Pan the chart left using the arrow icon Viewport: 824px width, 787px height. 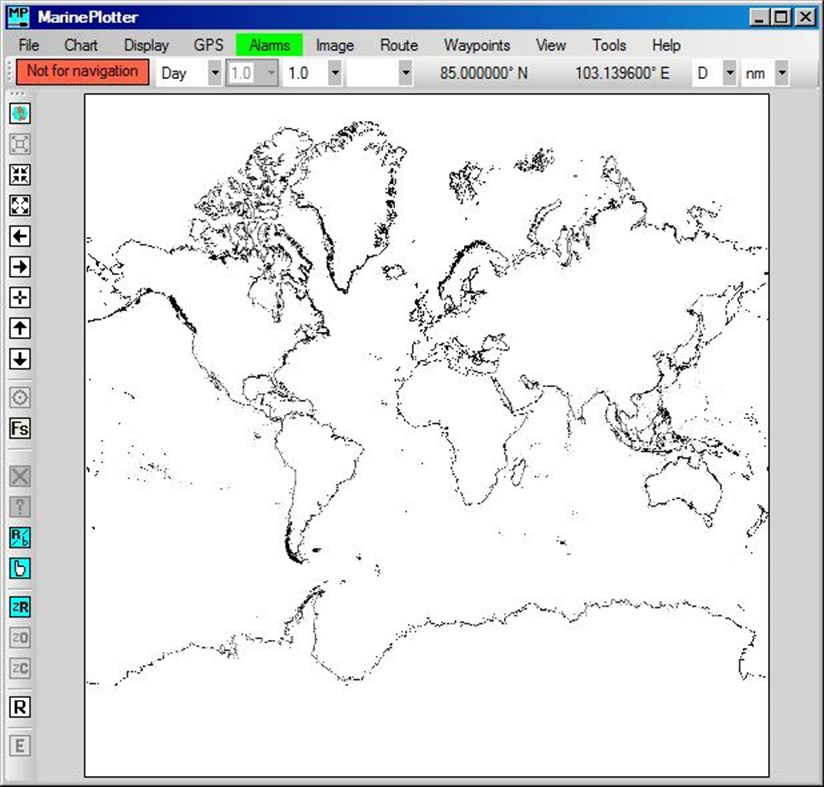[18, 237]
